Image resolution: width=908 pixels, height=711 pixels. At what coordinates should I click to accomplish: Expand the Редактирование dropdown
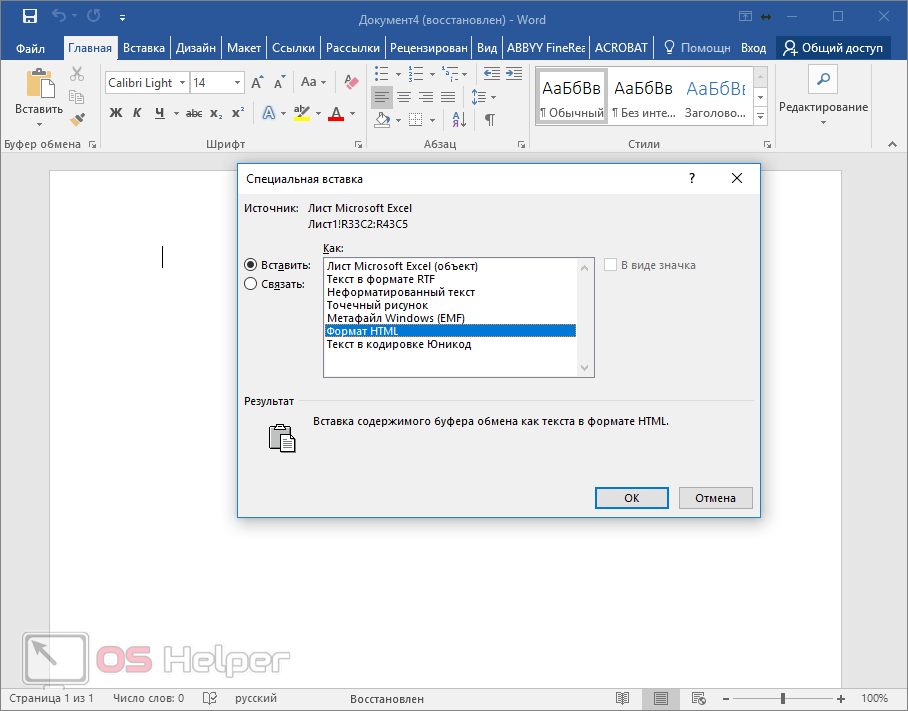point(823,108)
